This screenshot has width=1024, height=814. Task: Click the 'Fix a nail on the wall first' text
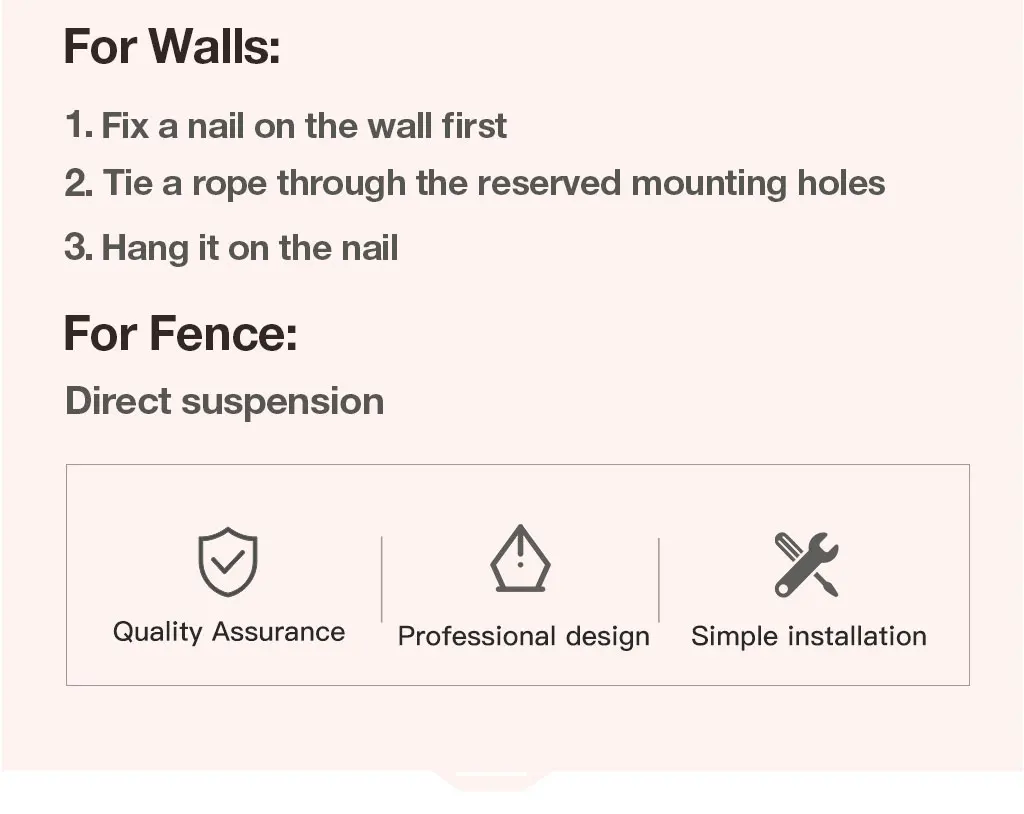tap(304, 126)
